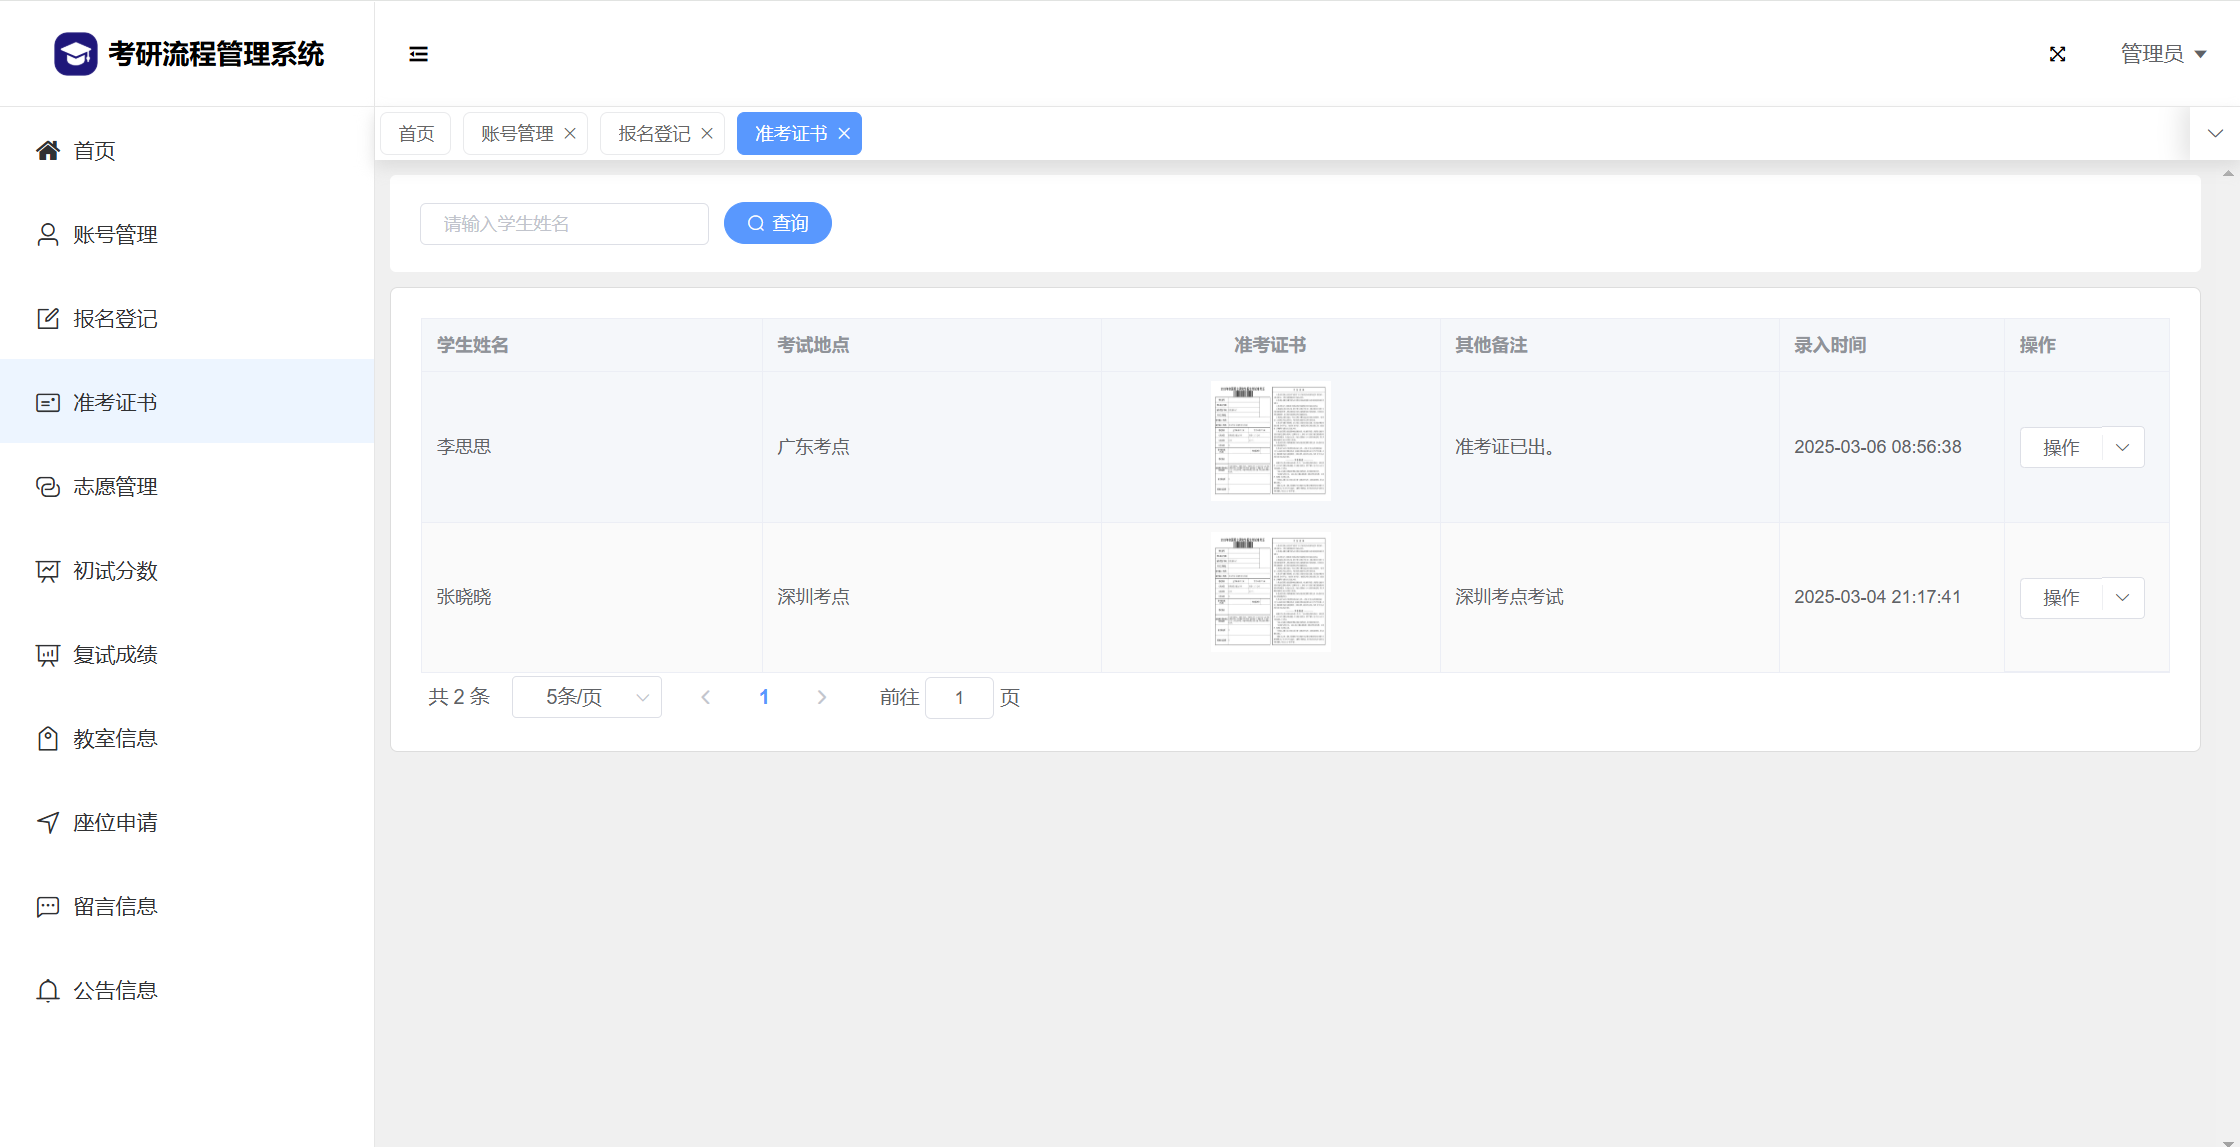Open 张晓晓's 准考证书 thumbnail image
2240x1147 pixels.
1270,592
